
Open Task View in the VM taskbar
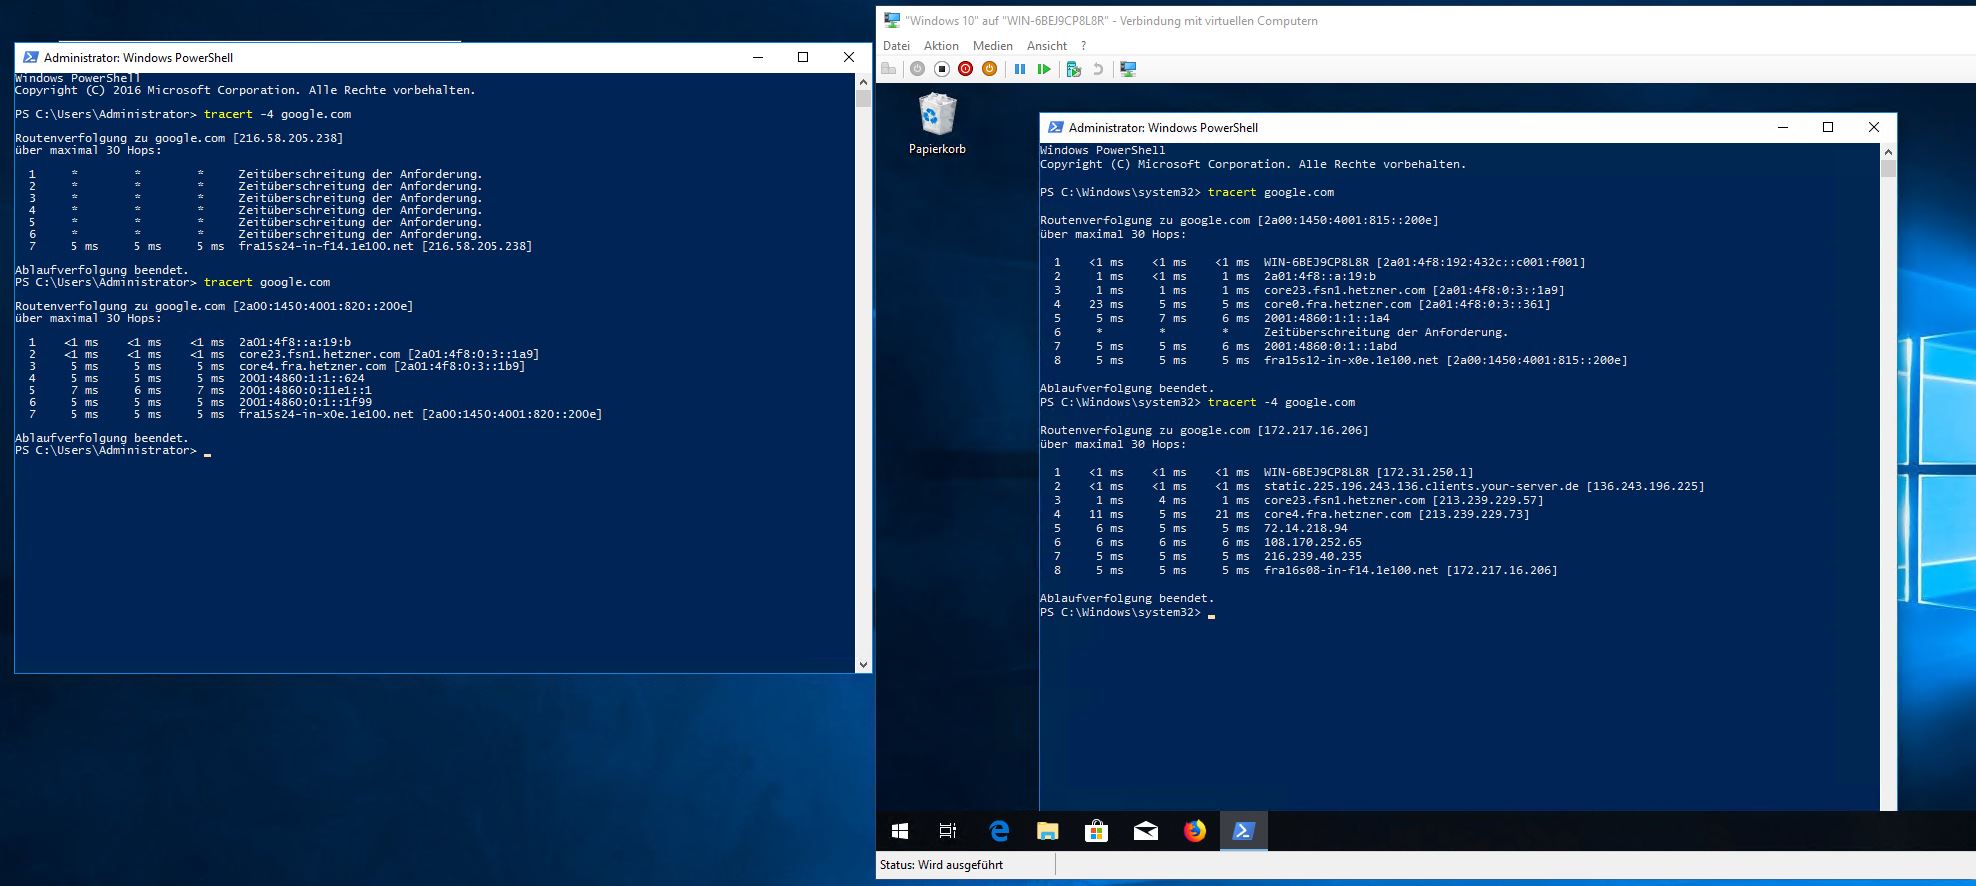(x=948, y=831)
